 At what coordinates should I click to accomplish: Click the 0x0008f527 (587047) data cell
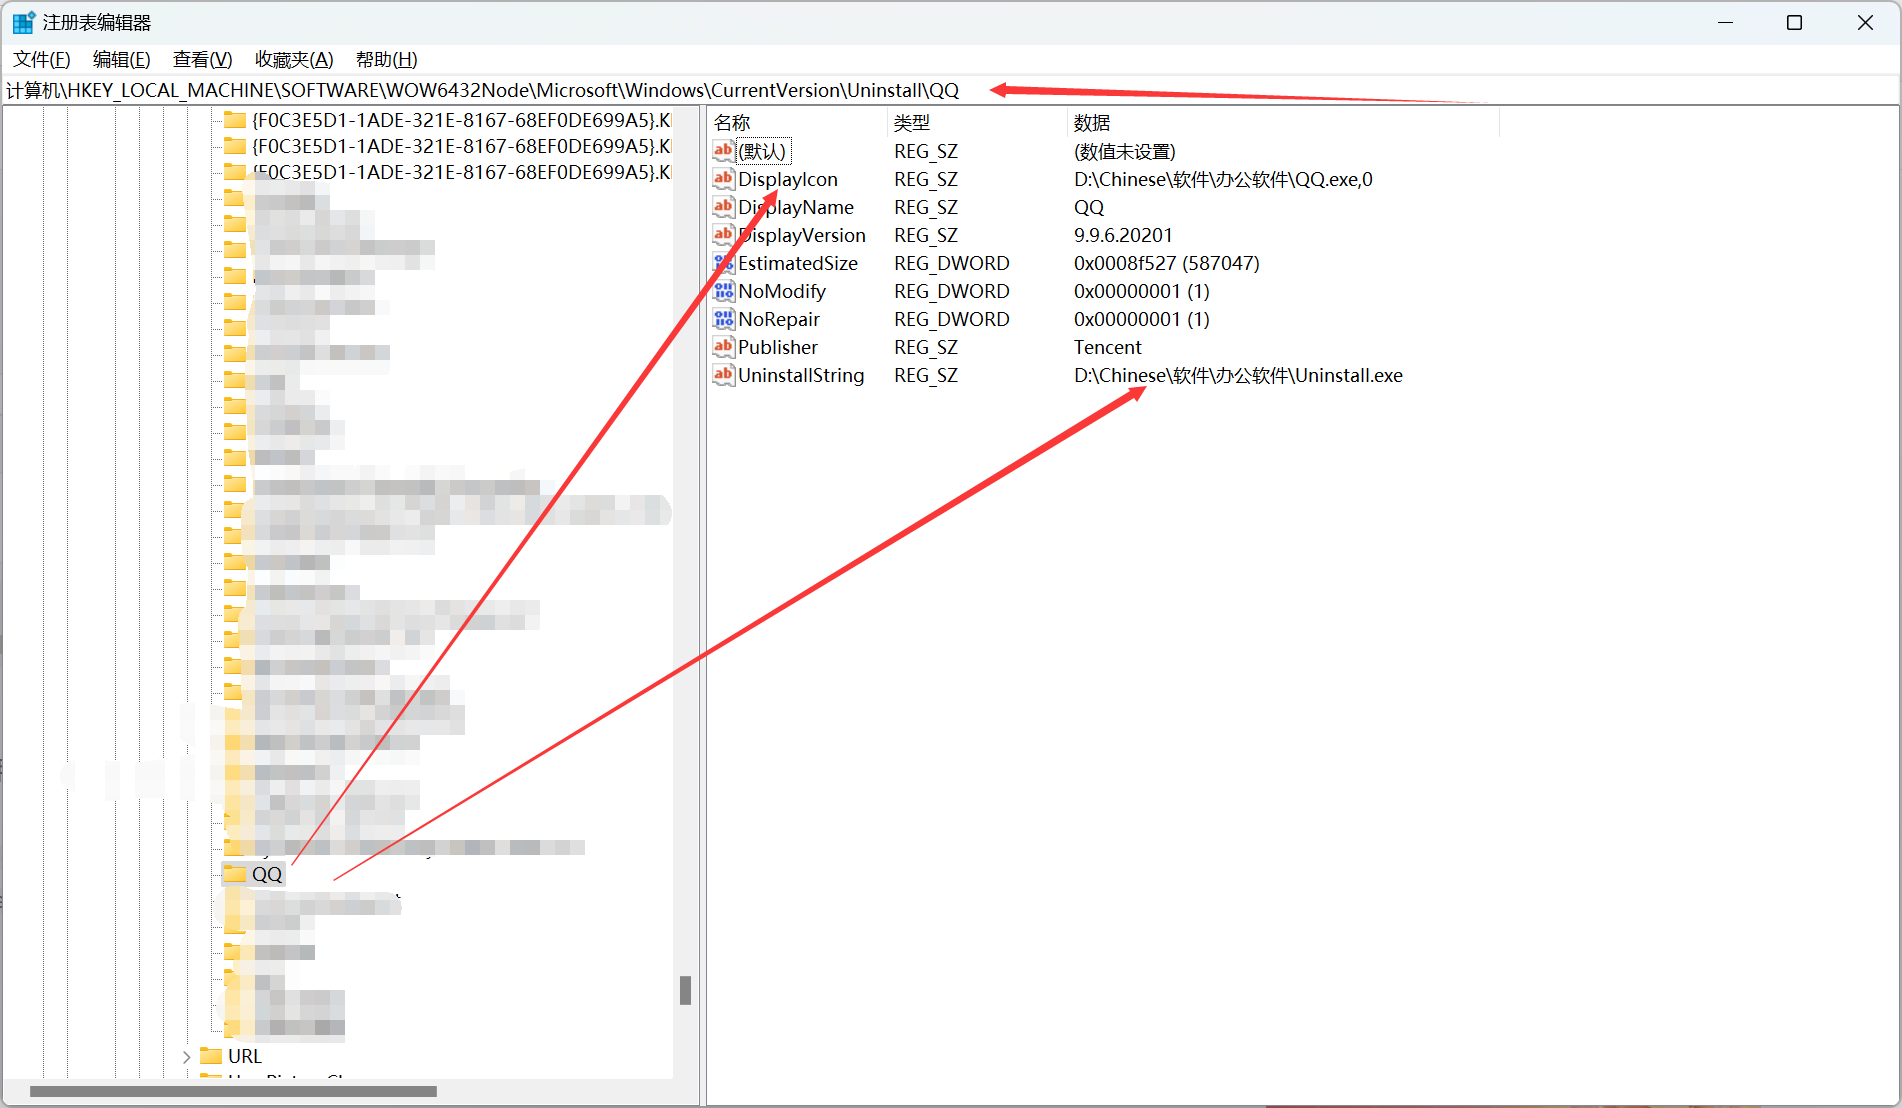1167,263
